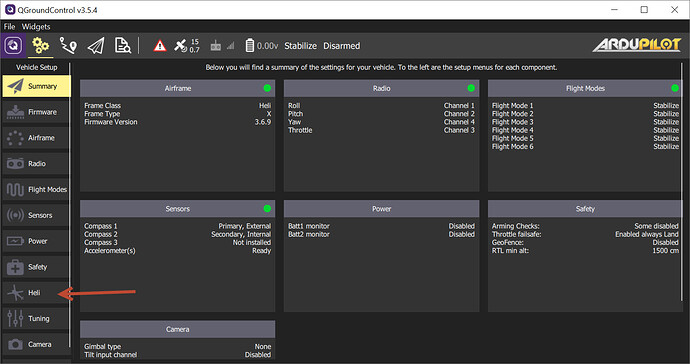The image size is (690, 364).
Task: Switch to the Fly view paper plane icon
Action: point(95,46)
